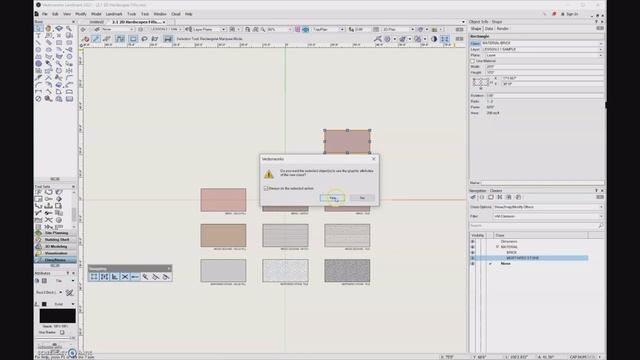Open Classes view in Navigation palette
640x360 pixels.
tap(473, 197)
